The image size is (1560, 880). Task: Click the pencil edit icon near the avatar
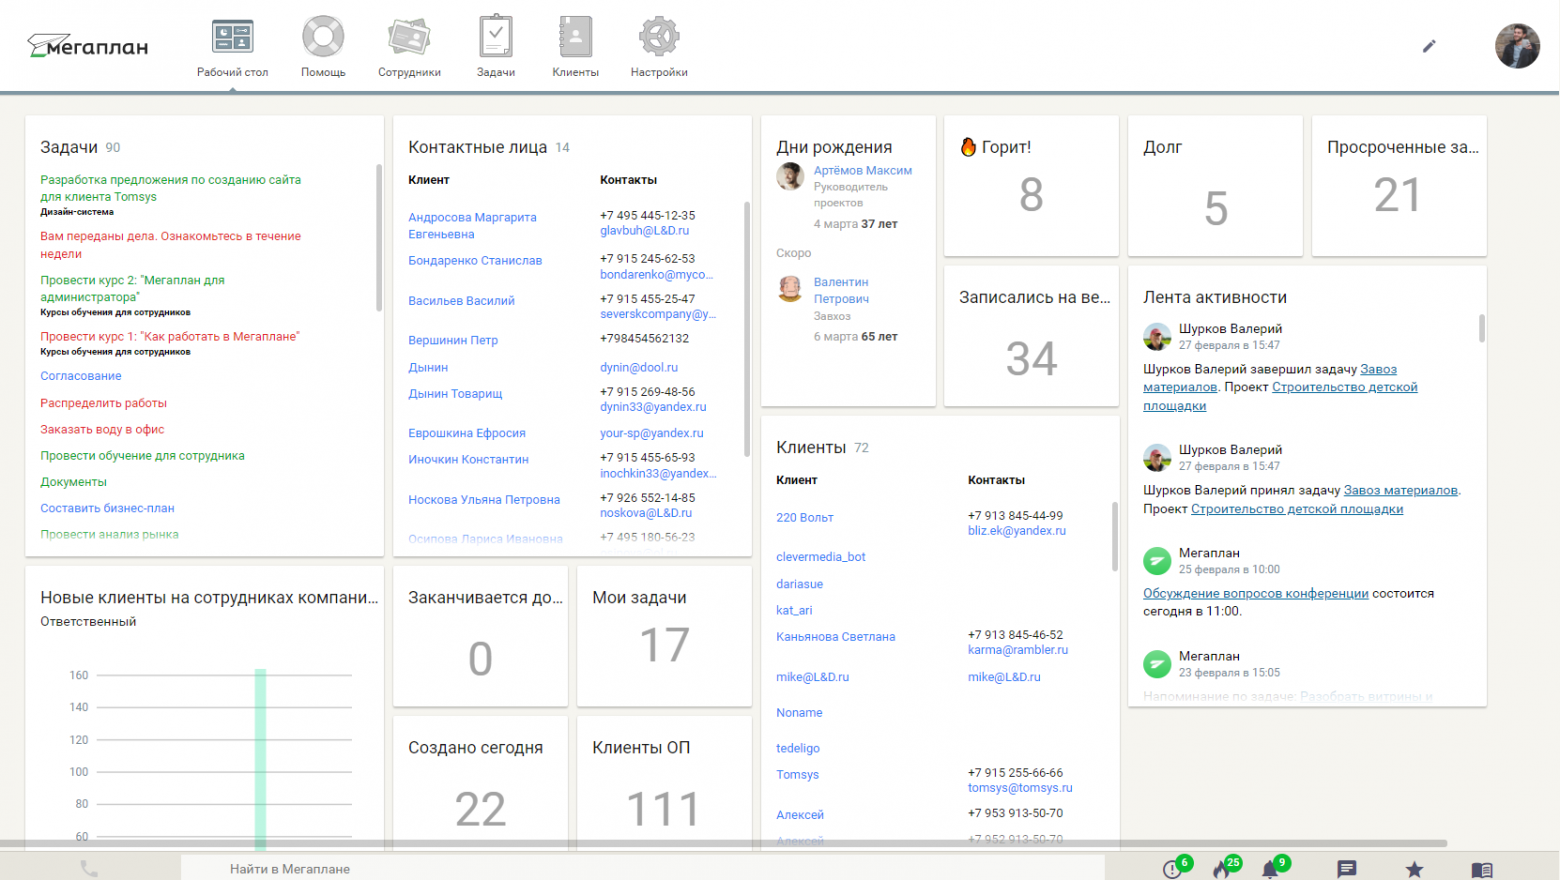coord(1428,46)
